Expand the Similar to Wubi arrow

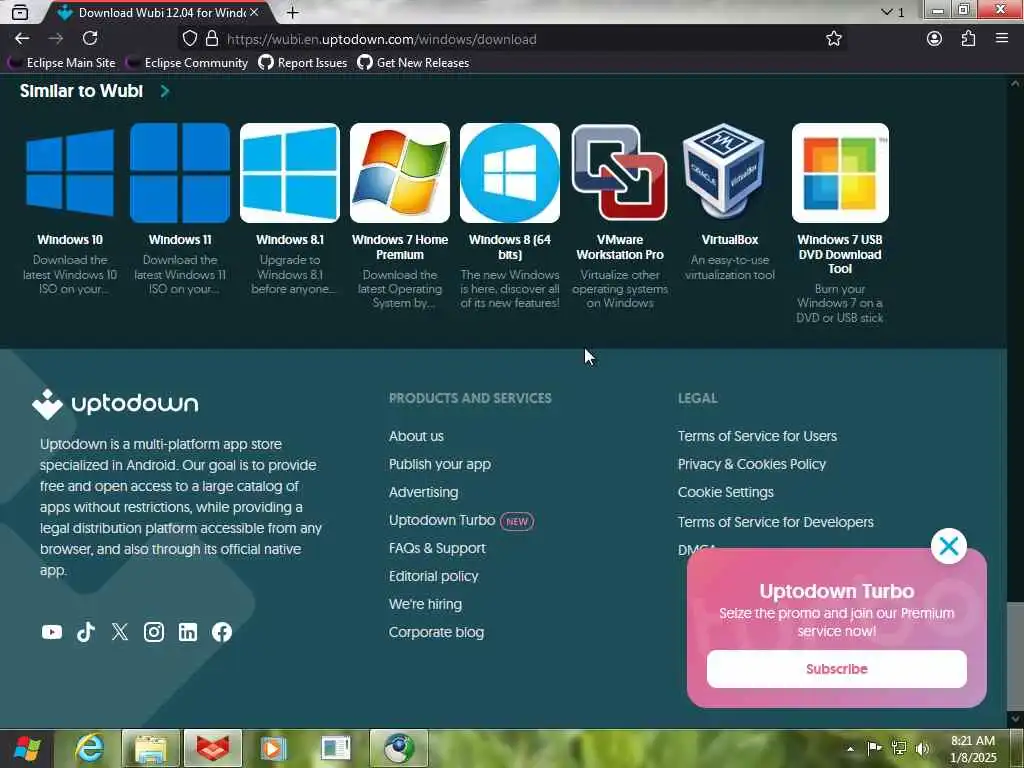click(165, 91)
